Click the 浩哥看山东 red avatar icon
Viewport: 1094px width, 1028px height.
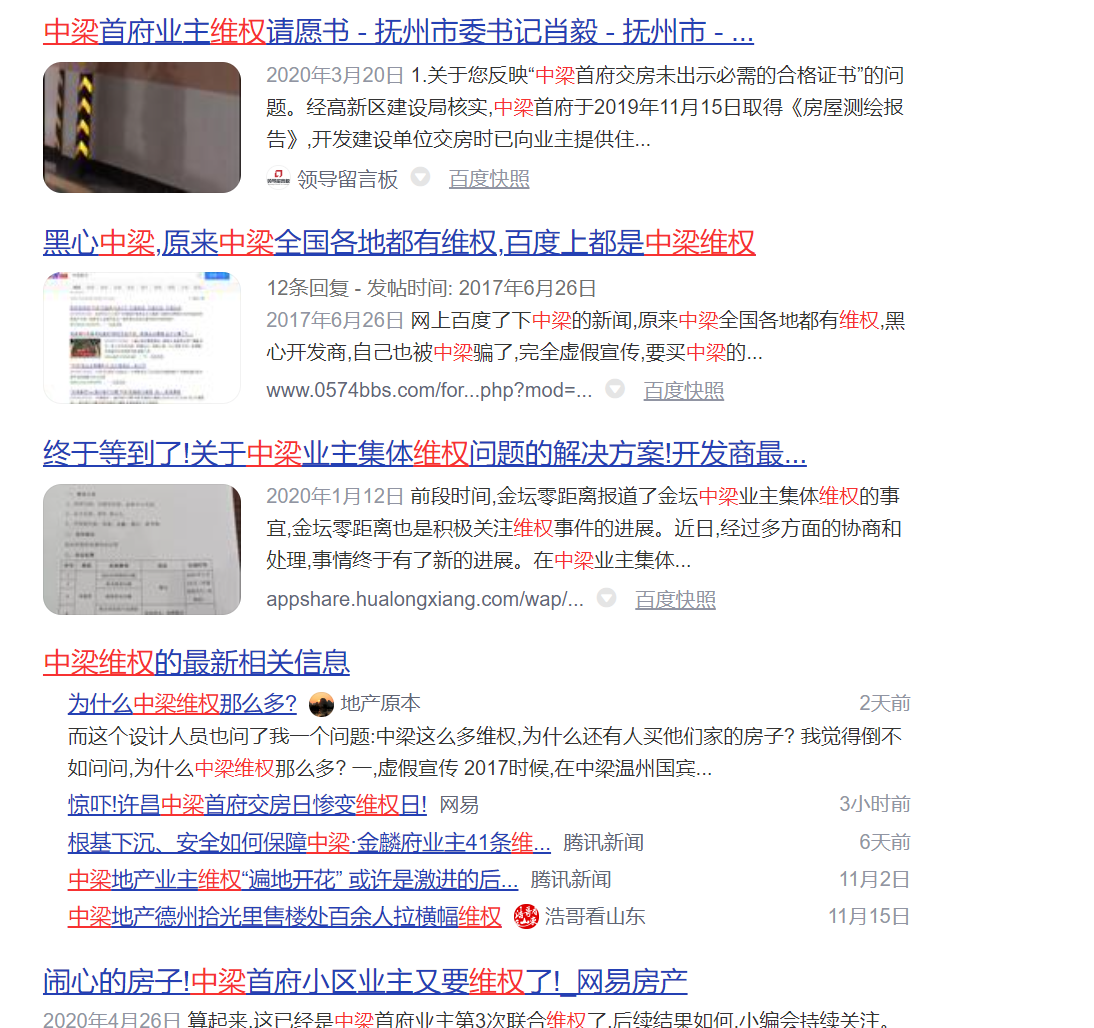point(526,916)
